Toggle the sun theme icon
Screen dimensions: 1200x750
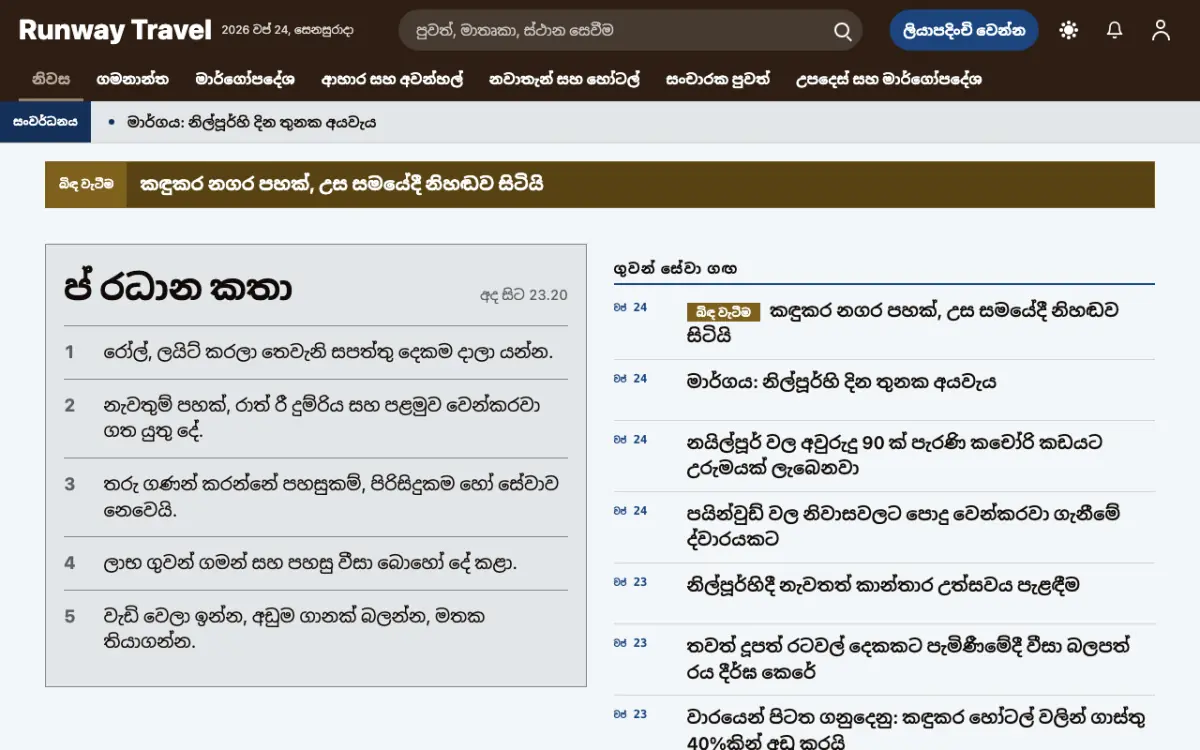point(1069,30)
